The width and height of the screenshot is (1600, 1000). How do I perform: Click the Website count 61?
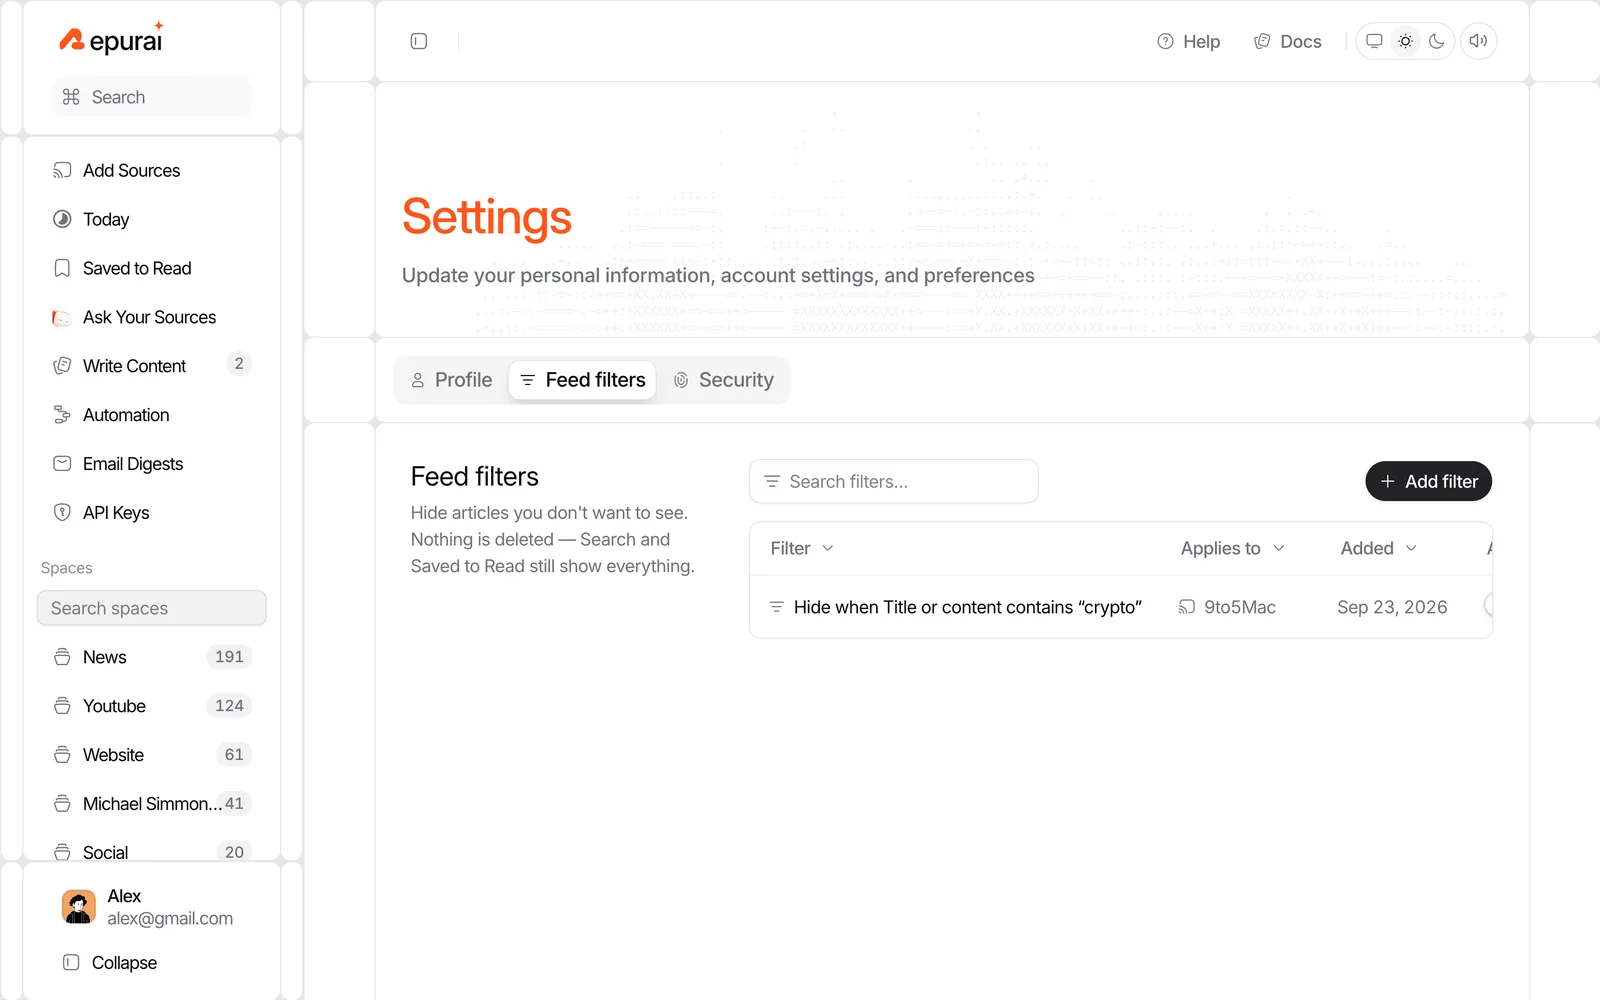coord(234,755)
